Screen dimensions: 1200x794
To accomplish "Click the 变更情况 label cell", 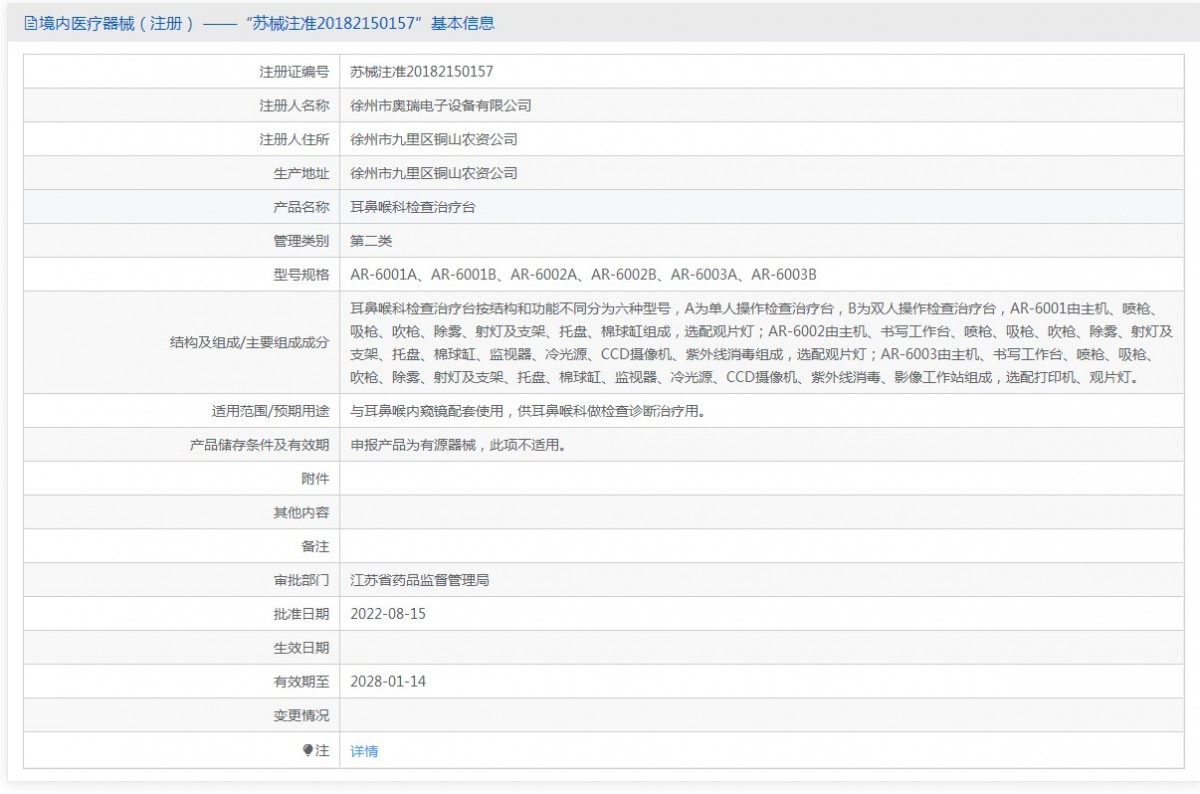I will [x=181, y=717].
